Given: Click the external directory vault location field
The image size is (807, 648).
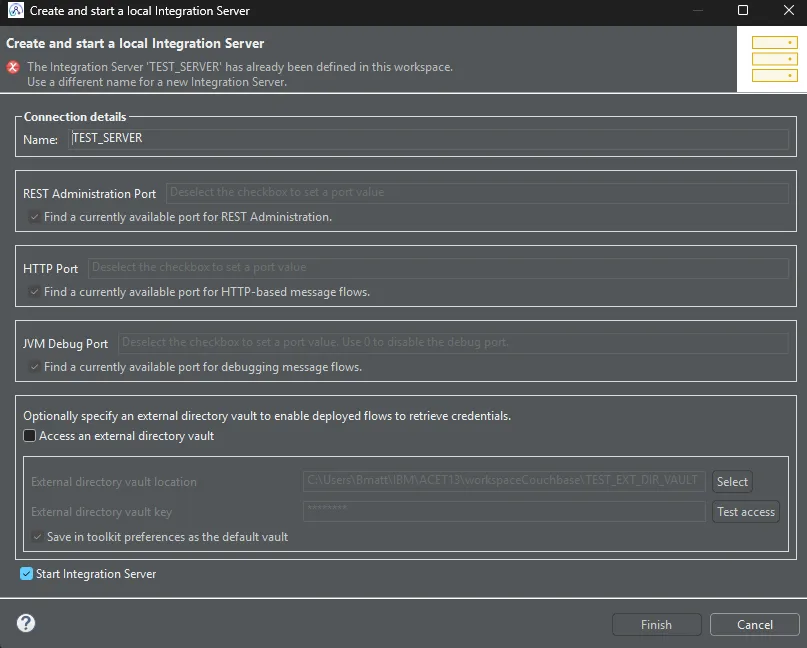Looking at the screenshot, I should pyautogui.click(x=504, y=481).
